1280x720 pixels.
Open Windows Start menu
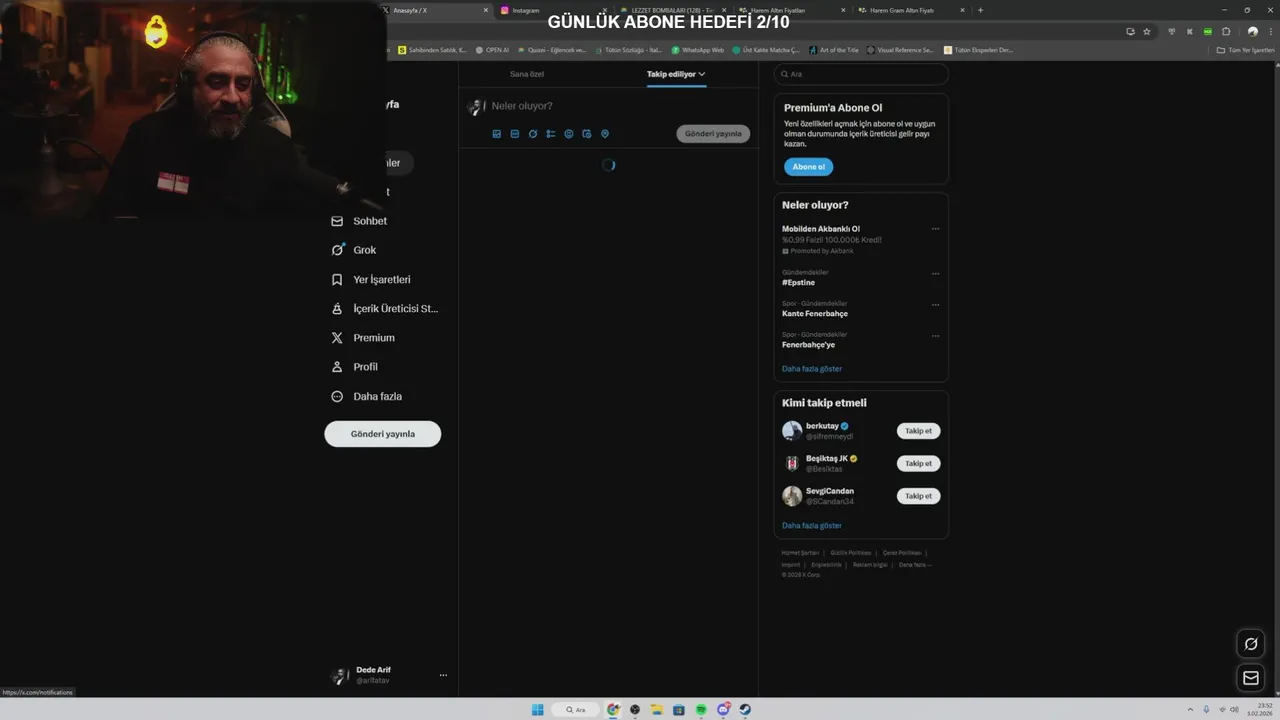tap(537, 710)
